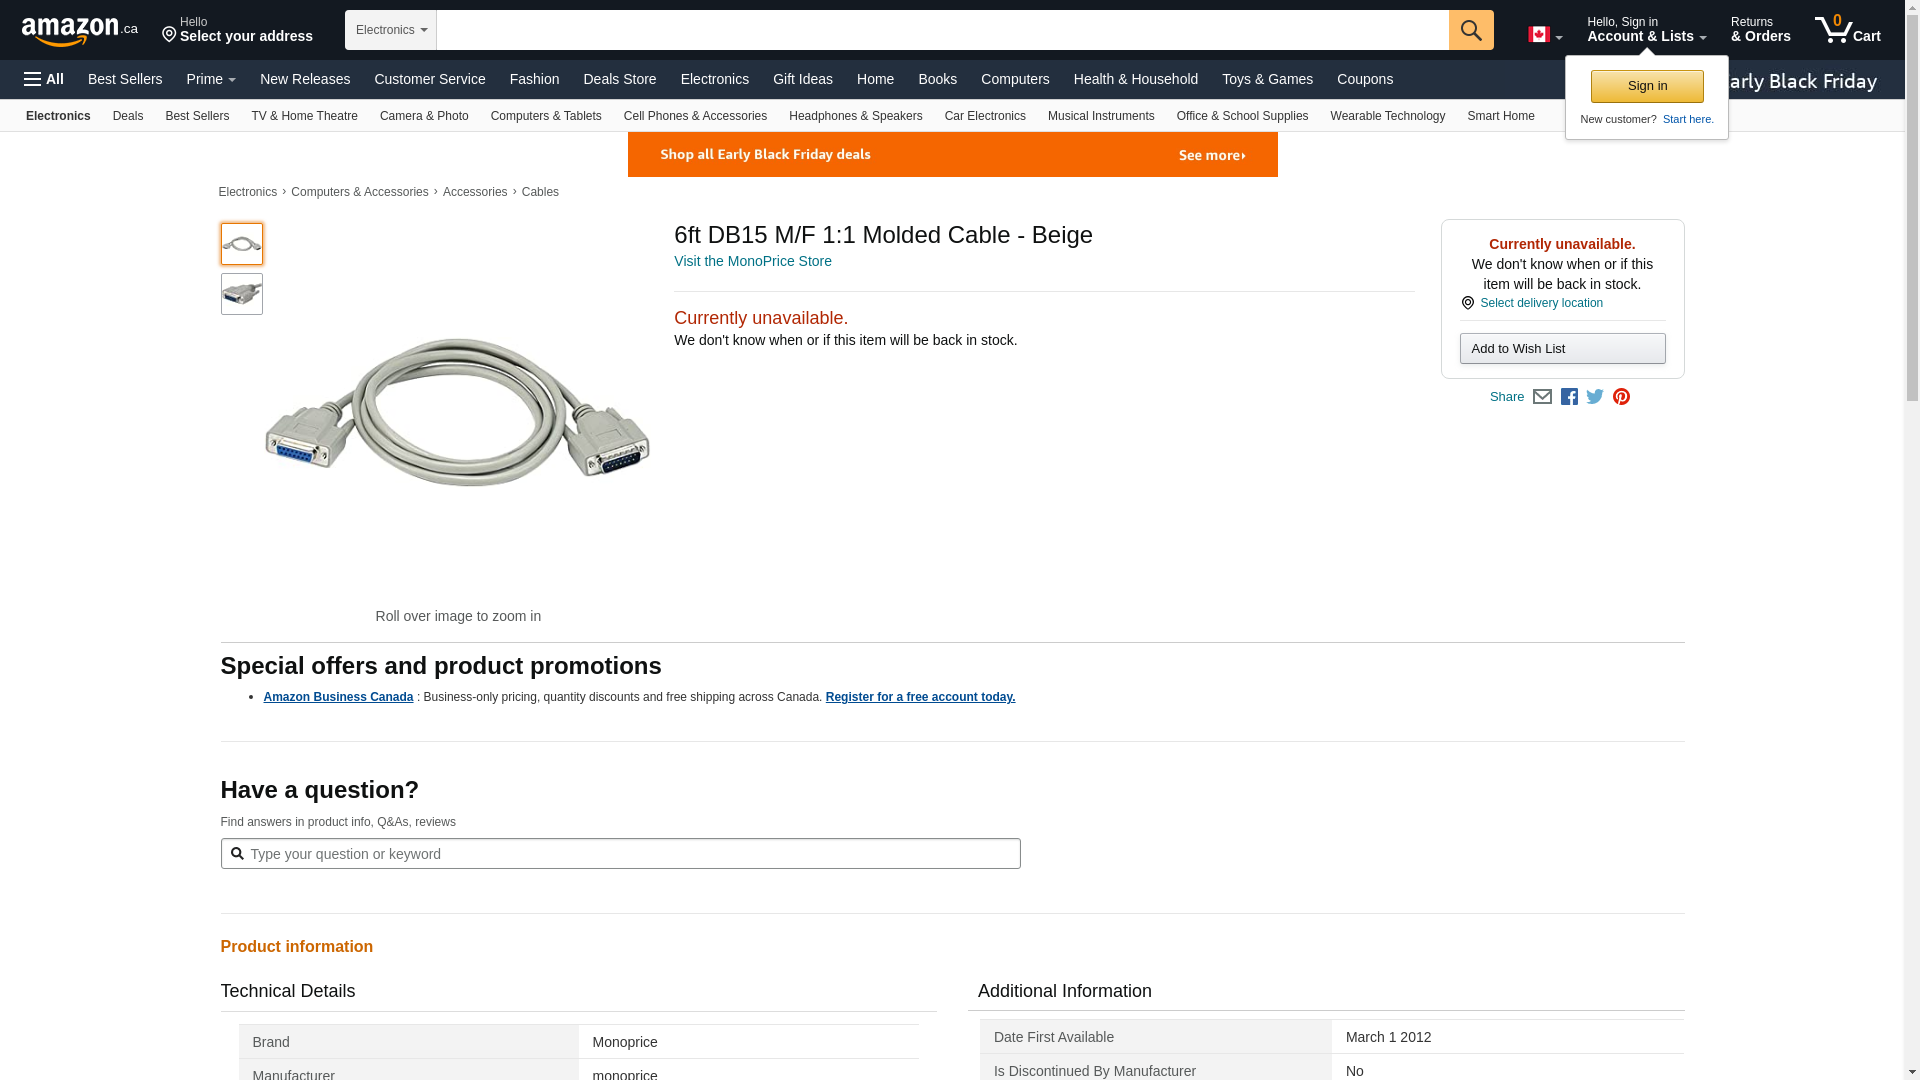Share via Twitter icon

point(1595,397)
